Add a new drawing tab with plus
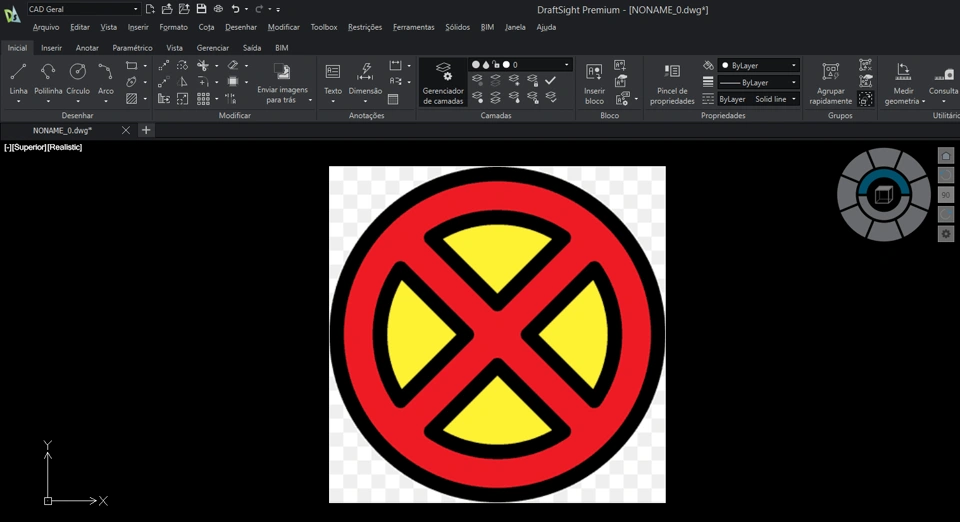The height and width of the screenshot is (522, 960). (x=146, y=130)
